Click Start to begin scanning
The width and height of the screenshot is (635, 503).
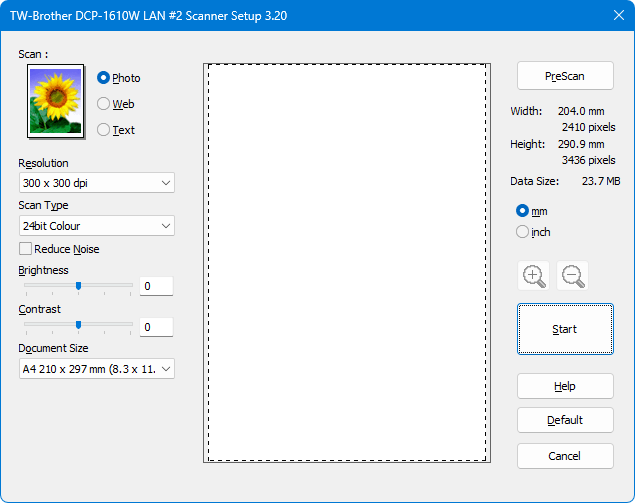point(565,329)
